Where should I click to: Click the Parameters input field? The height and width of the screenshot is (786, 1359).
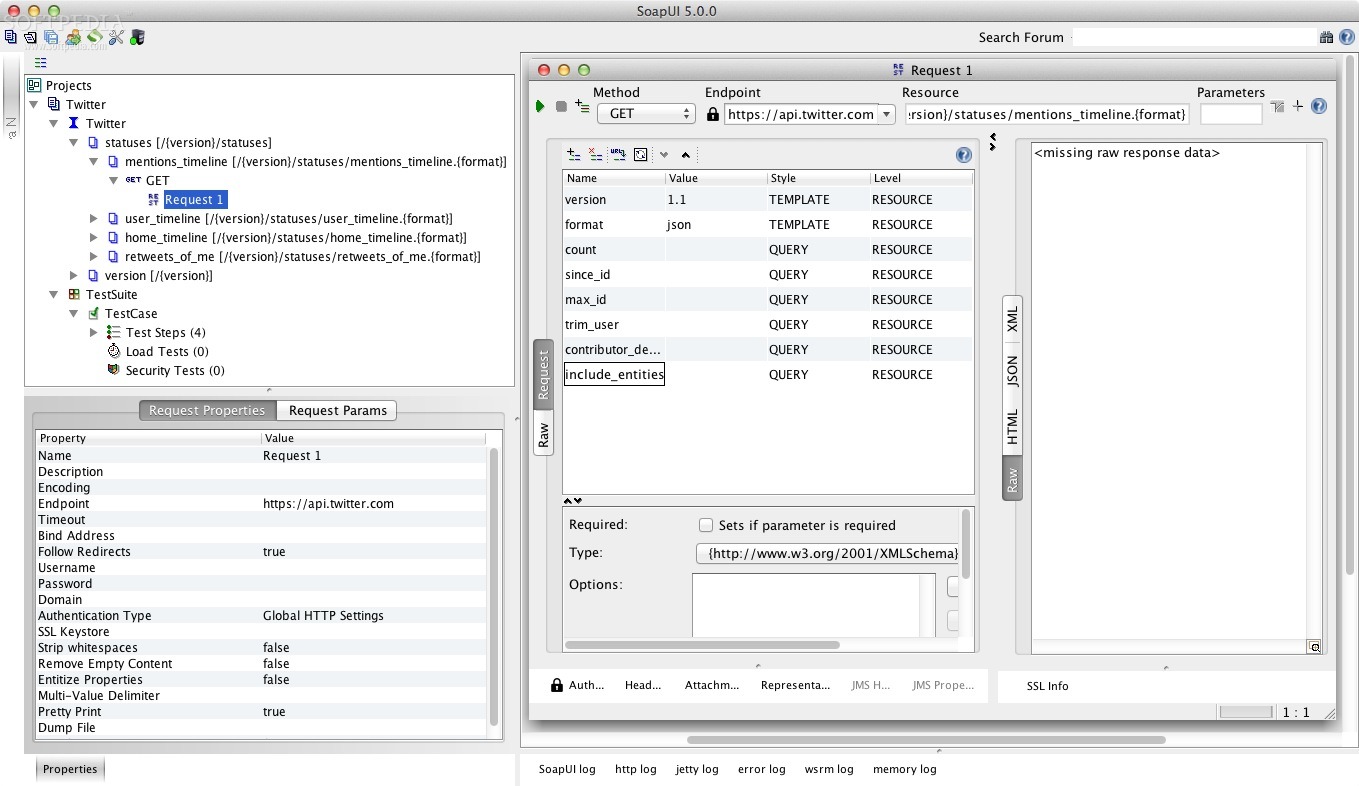tap(1231, 114)
